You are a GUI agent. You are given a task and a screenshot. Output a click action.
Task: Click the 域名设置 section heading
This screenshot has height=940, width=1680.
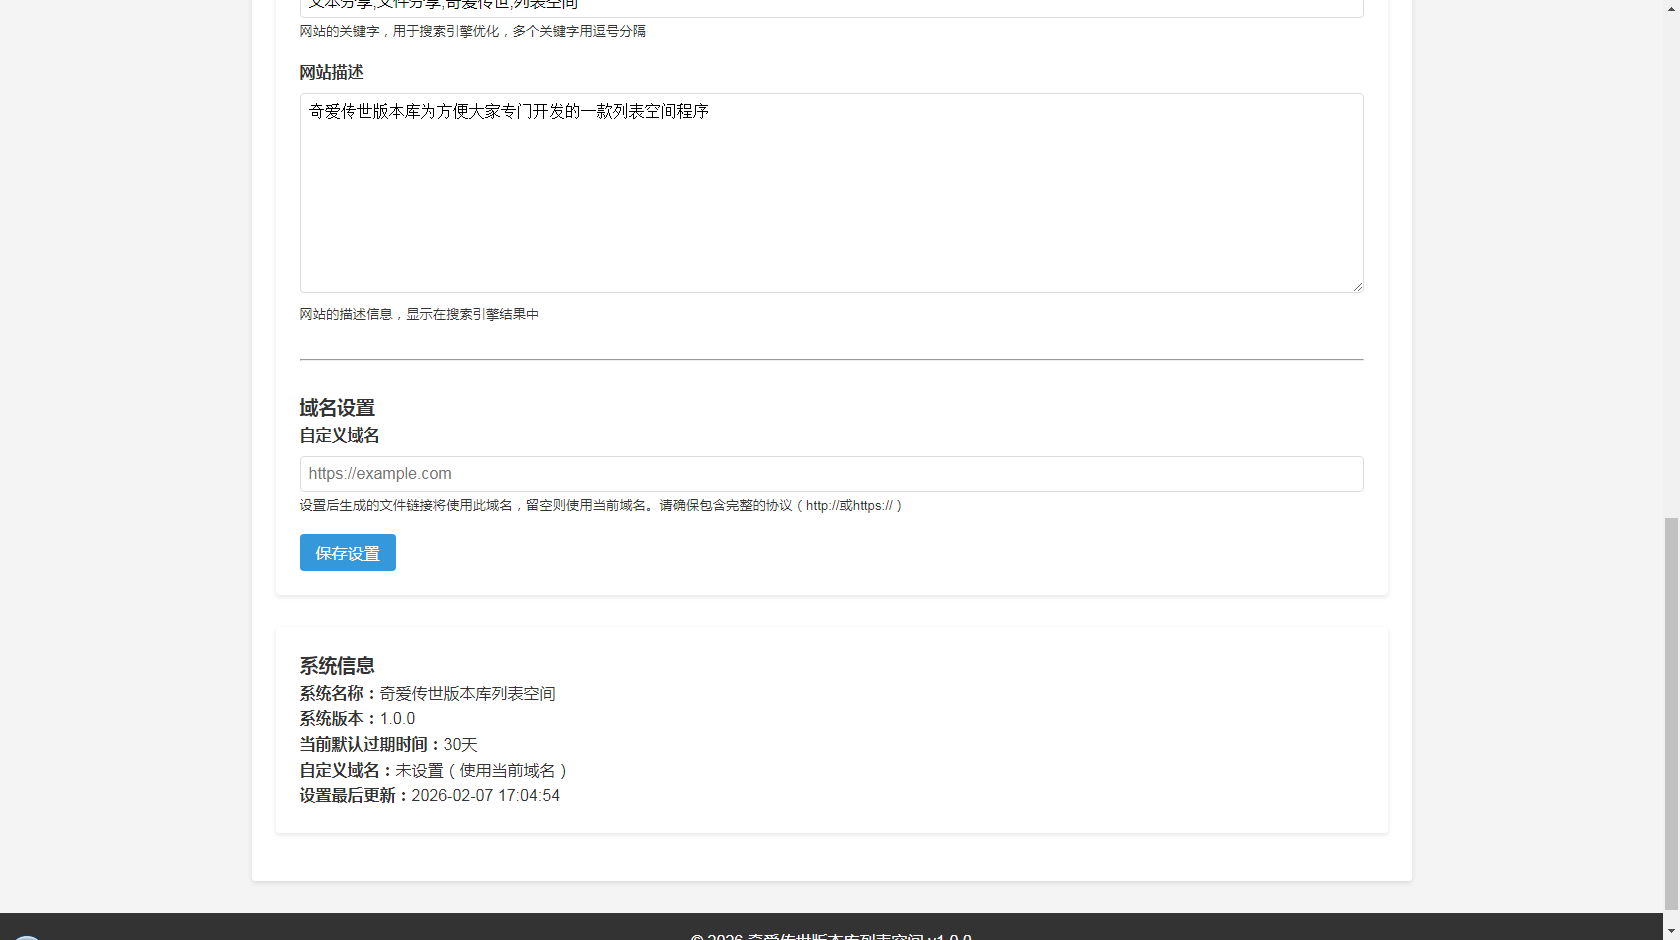pos(337,408)
